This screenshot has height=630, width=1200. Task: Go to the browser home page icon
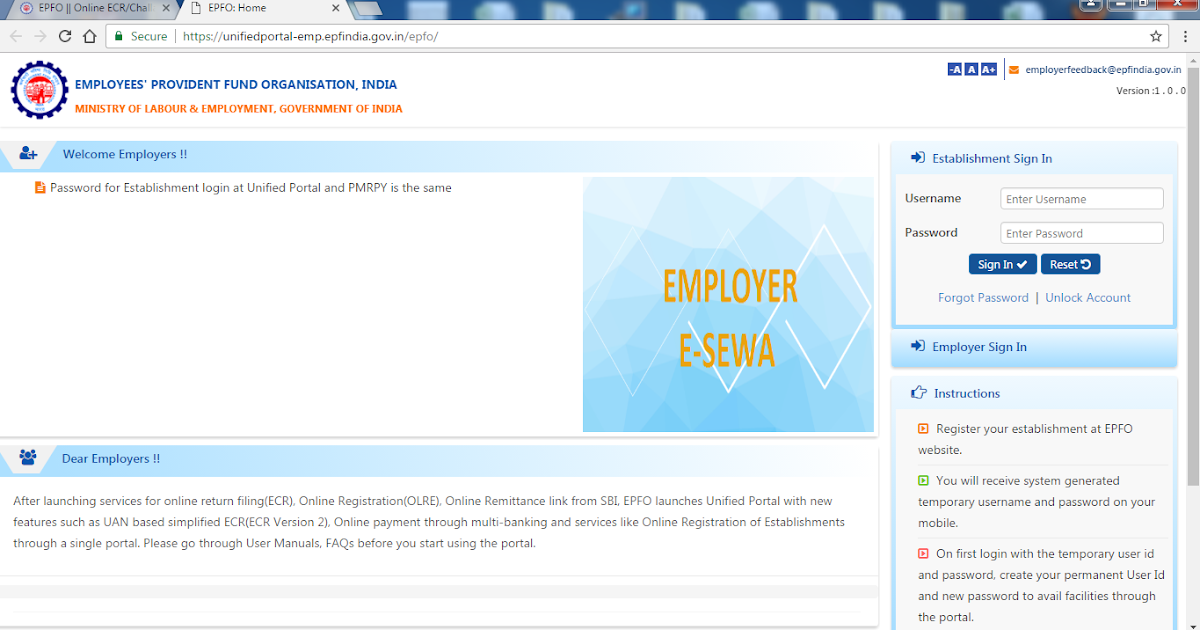pyautogui.click(x=90, y=36)
